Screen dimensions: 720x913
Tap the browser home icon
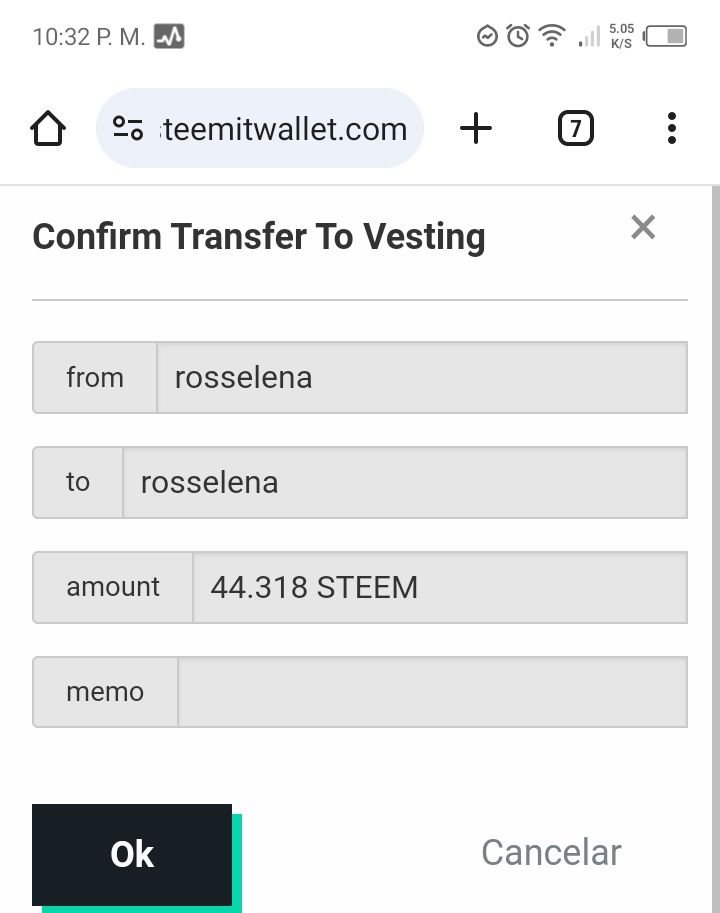(x=48, y=128)
